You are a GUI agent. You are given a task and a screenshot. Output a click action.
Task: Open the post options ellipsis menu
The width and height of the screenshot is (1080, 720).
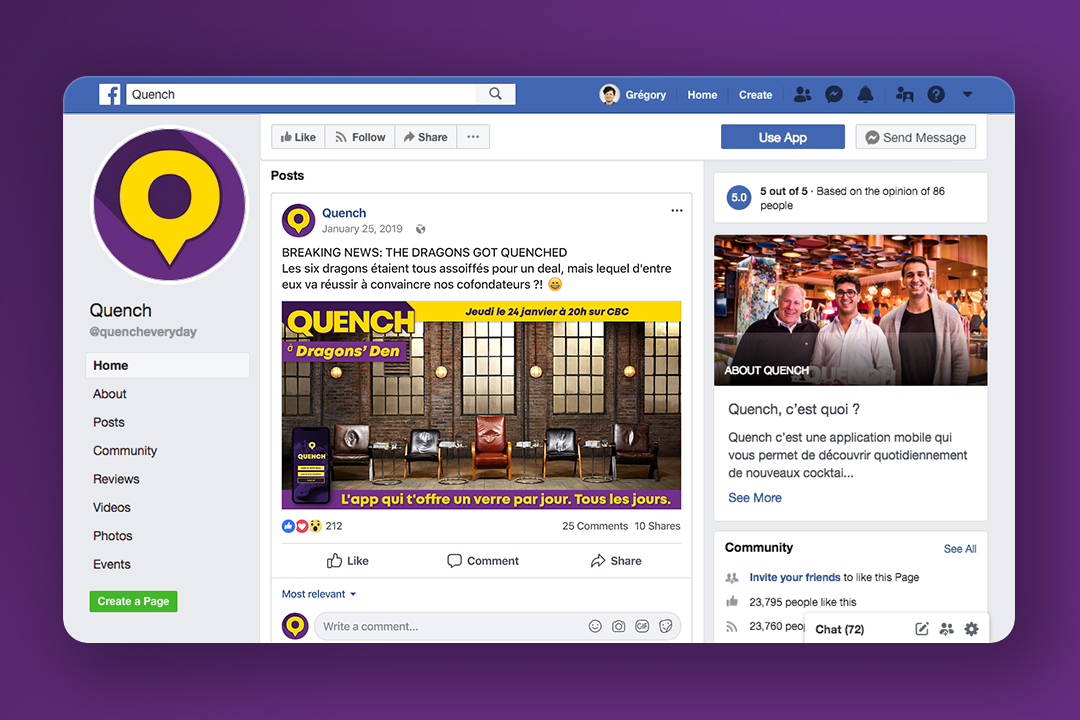coord(676,211)
